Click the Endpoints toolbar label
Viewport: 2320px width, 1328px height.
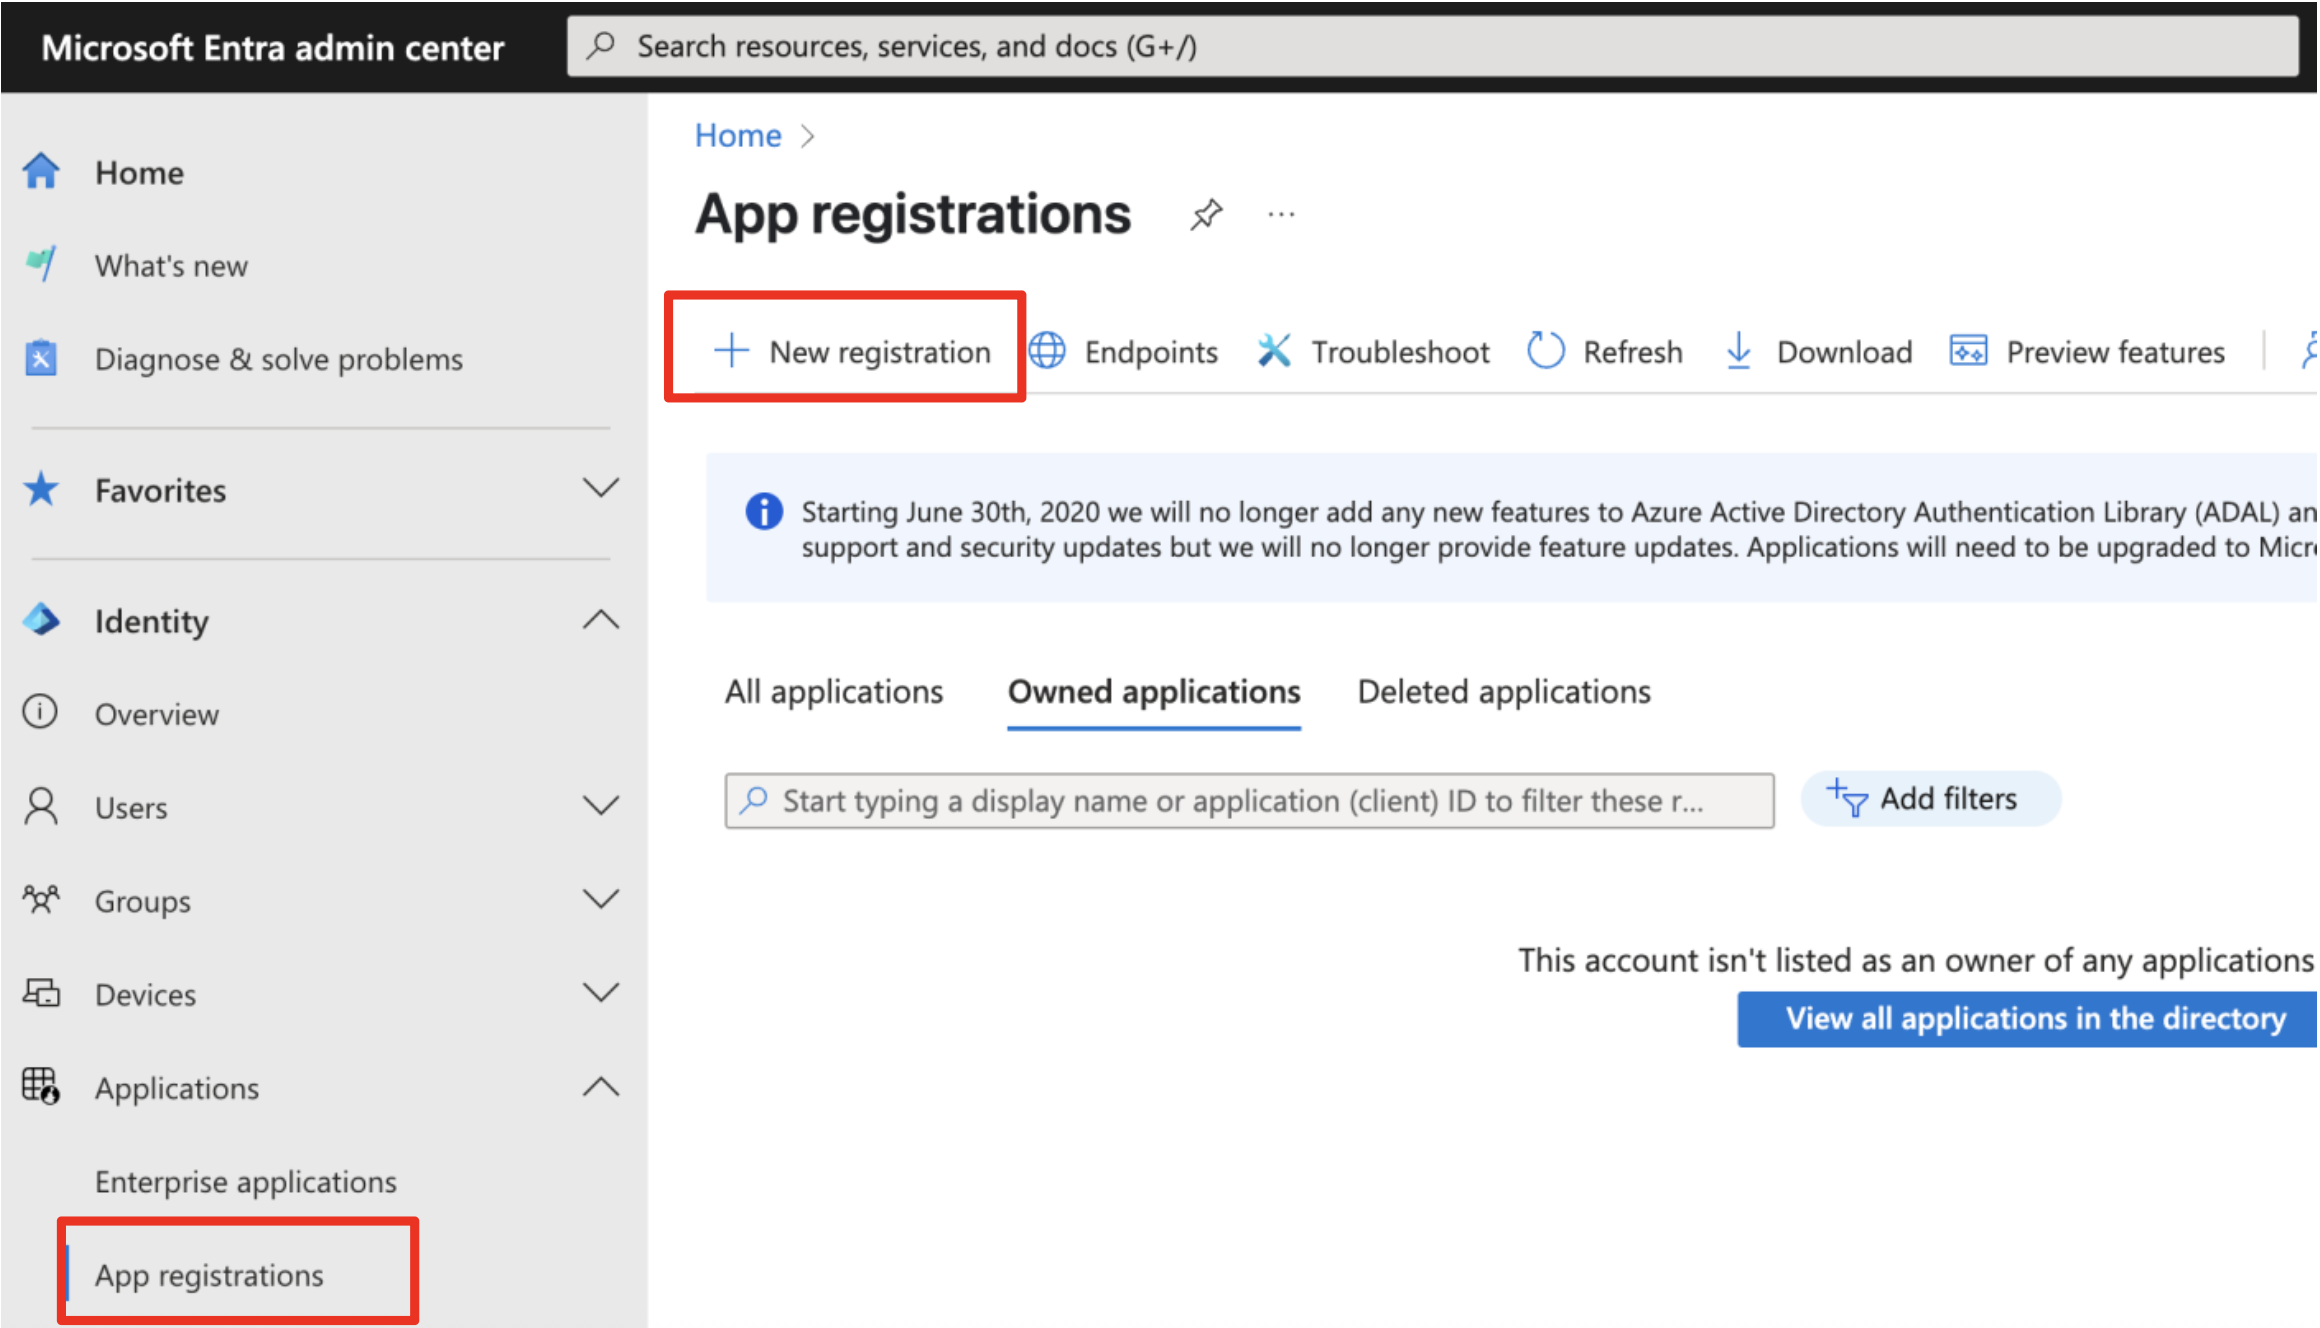[x=1151, y=352]
